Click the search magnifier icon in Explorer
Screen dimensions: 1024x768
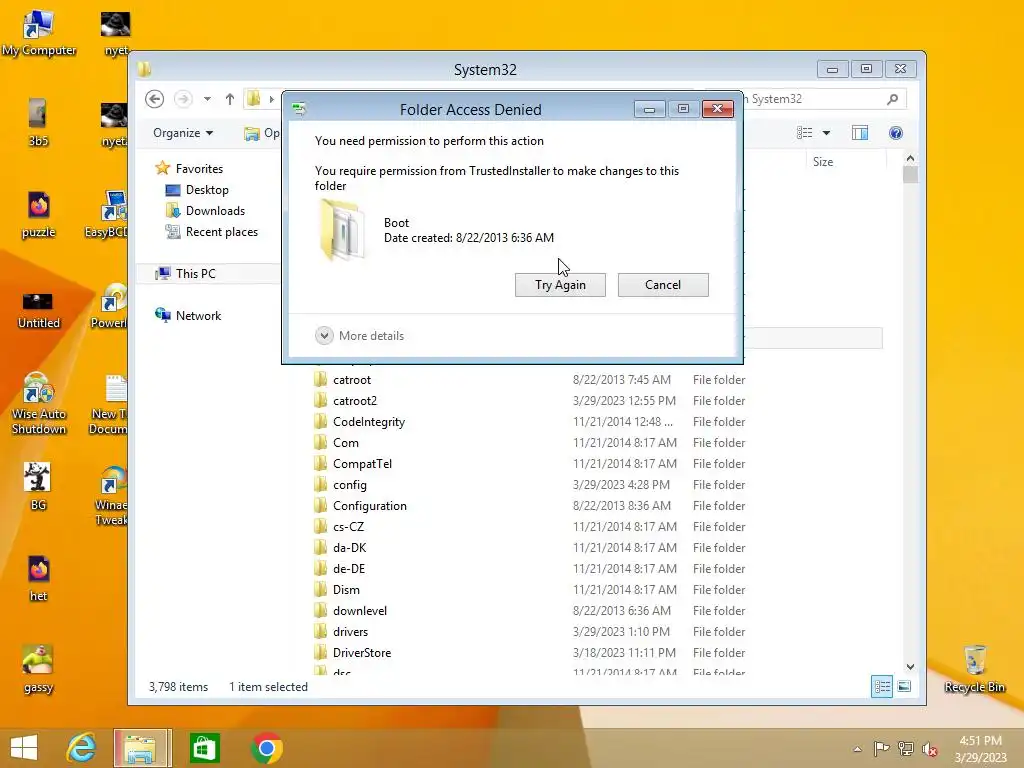pyautogui.click(x=892, y=99)
